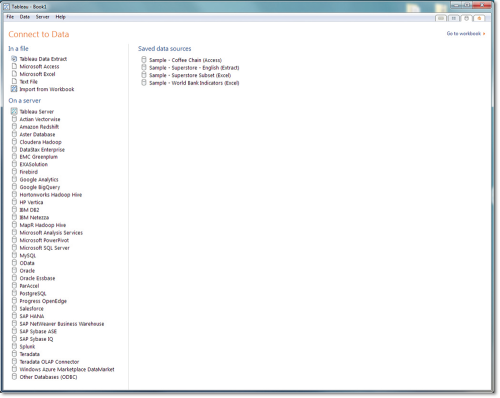Screen dimensions: 500x398
Task: Open the Data menu
Action: coord(25,17)
